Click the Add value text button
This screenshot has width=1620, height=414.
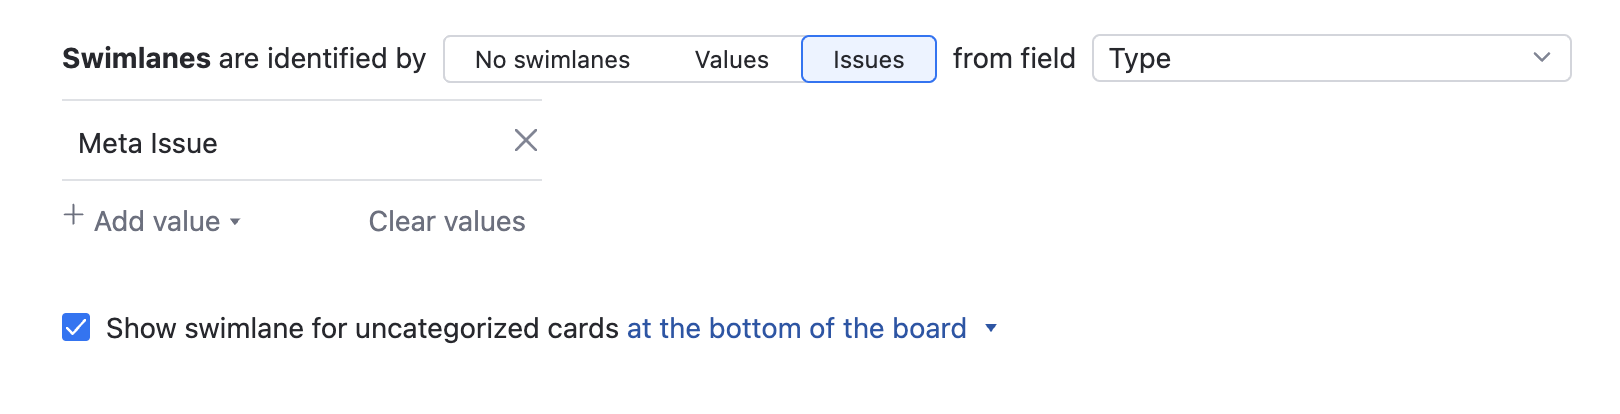157,221
